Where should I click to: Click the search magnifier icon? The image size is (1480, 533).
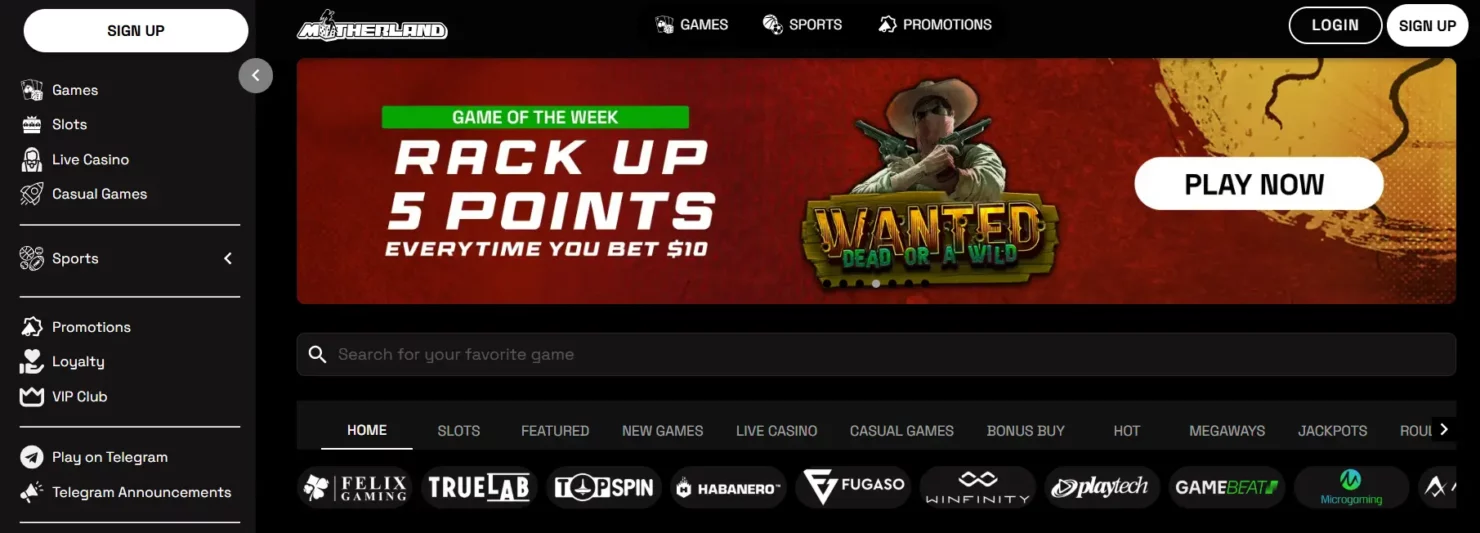[318, 354]
